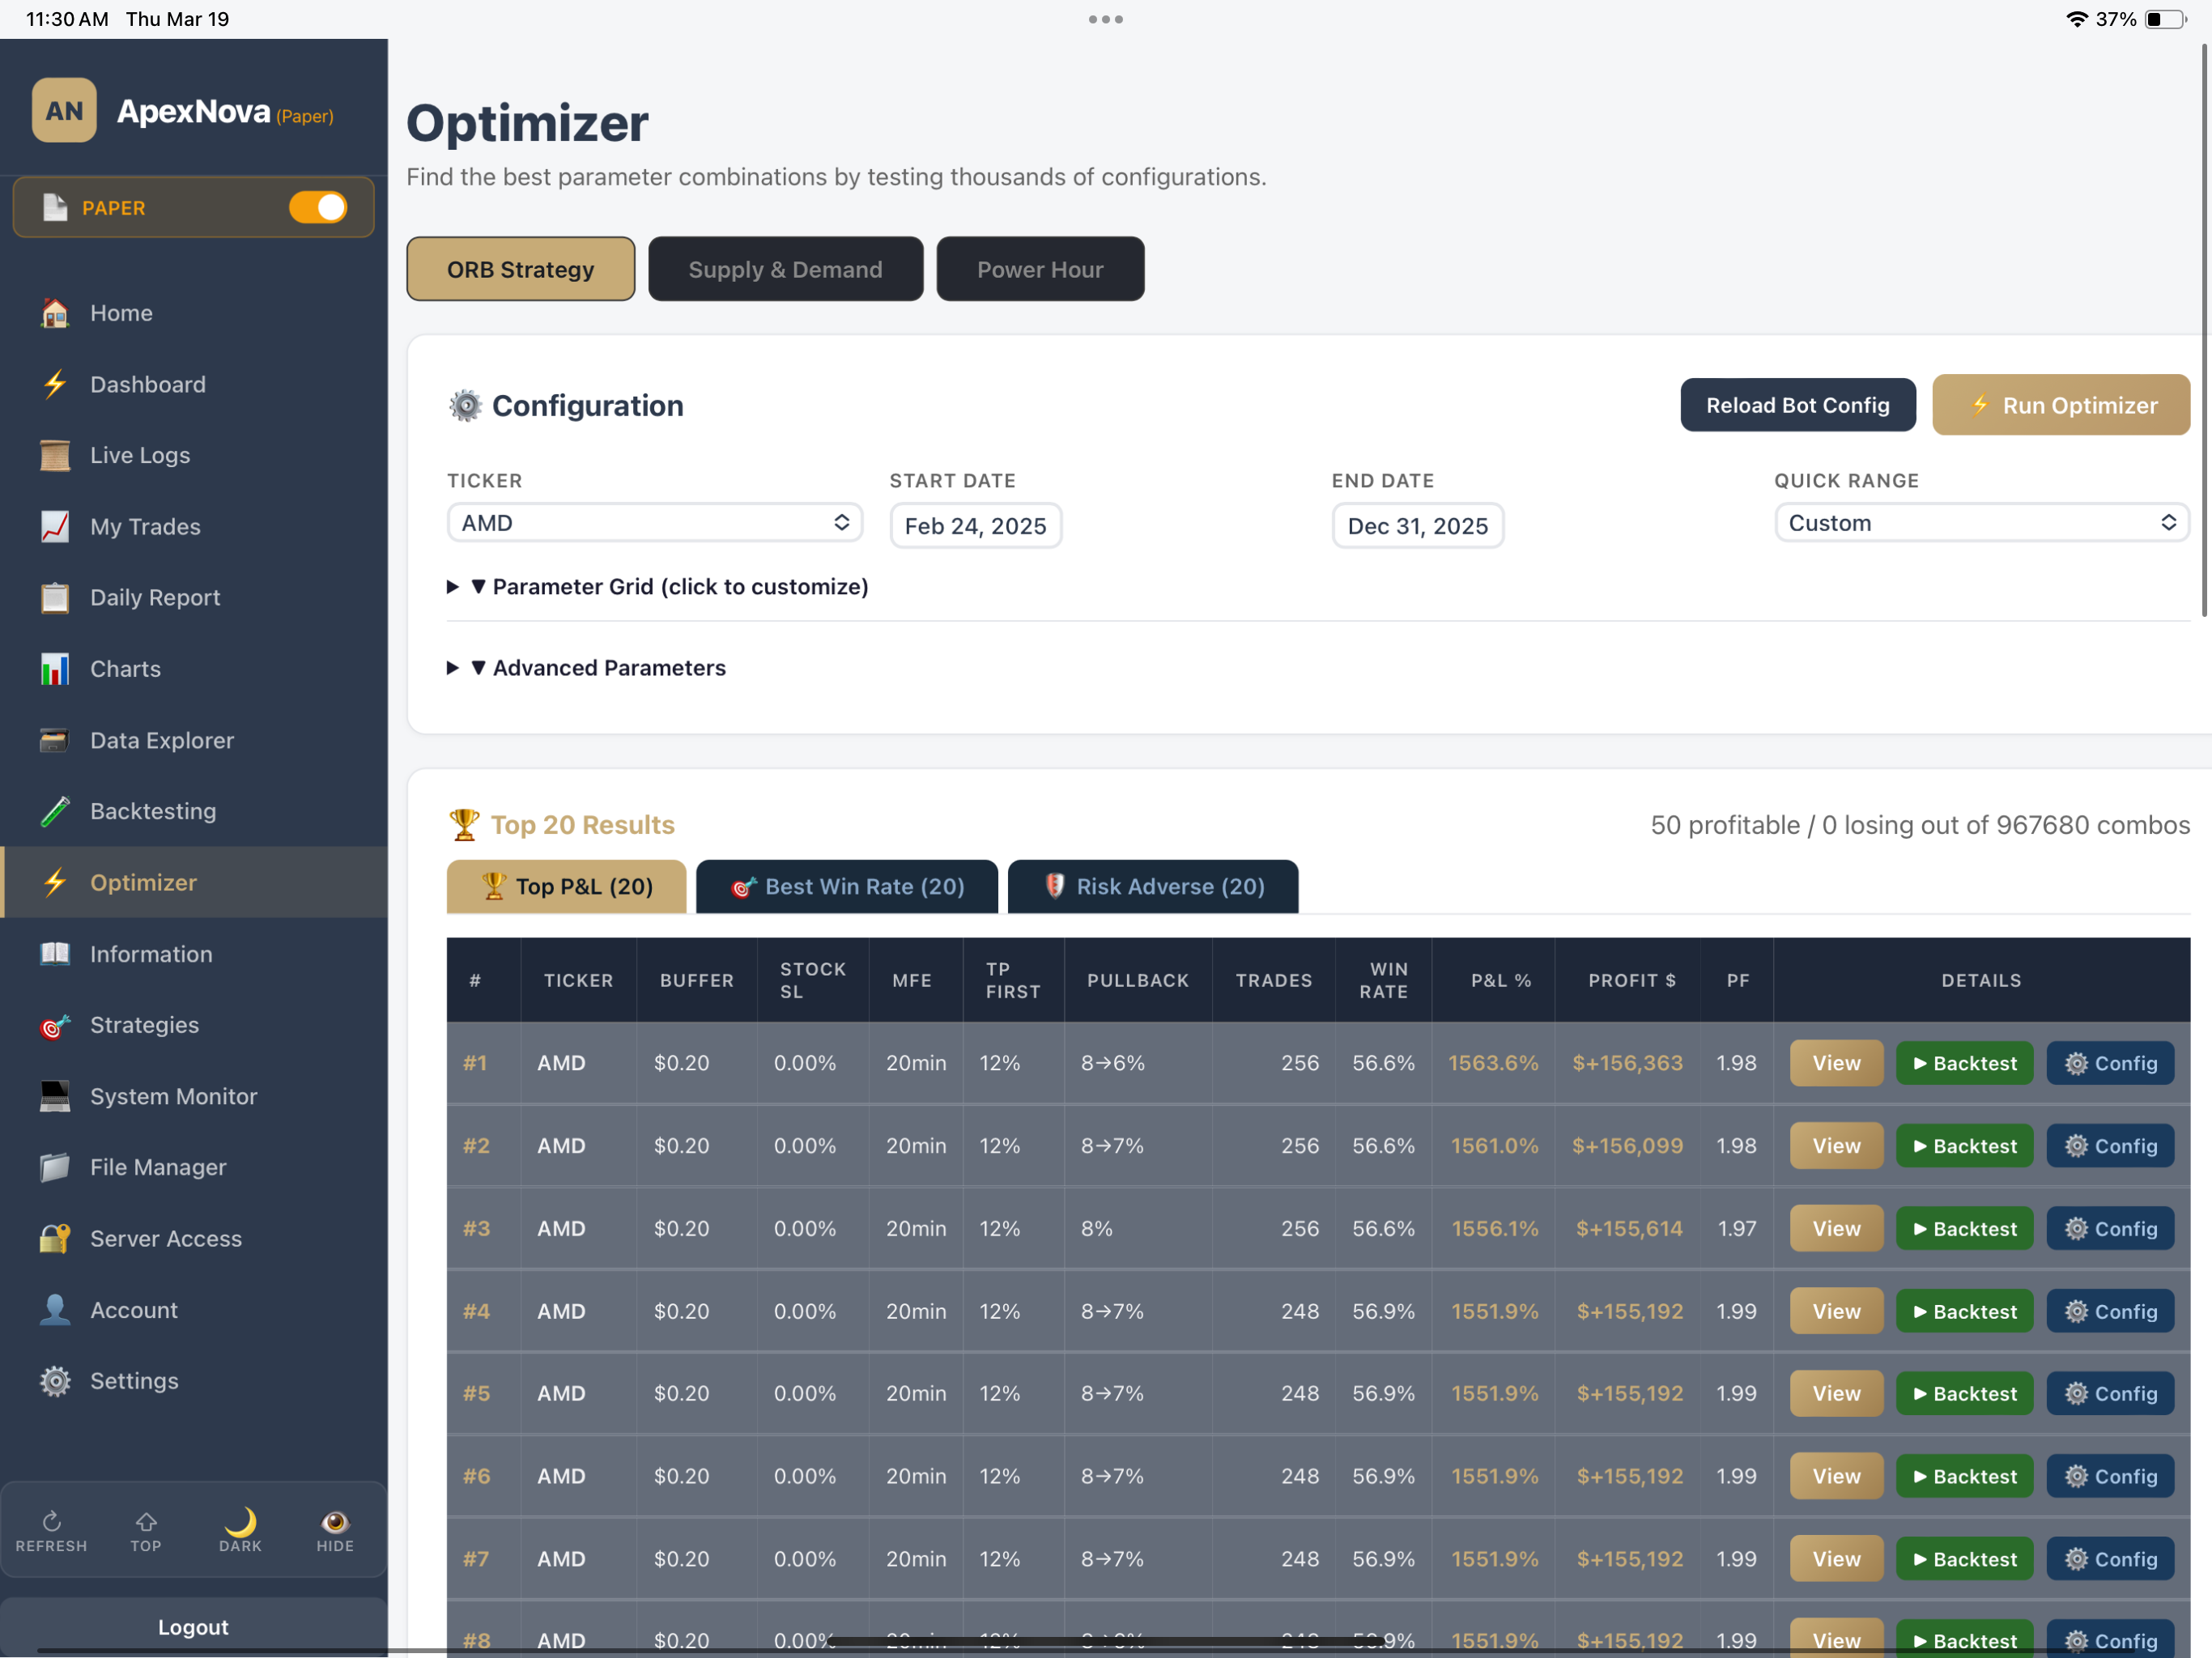The height and width of the screenshot is (1658, 2212).
Task: Click the P&L % column header
Action: pyautogui.click(x=1501, y=981)
